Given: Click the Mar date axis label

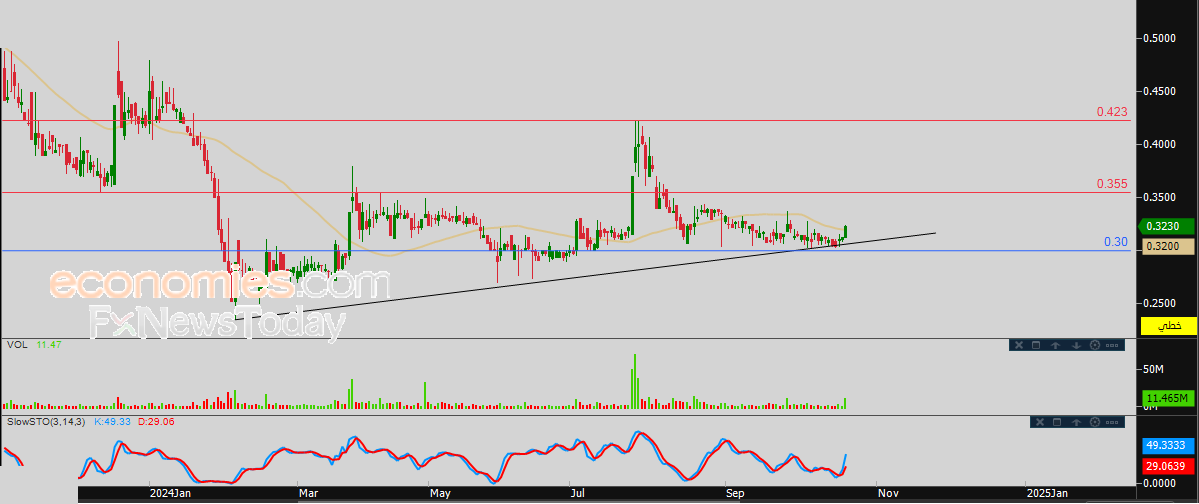Looking at the screenshot, I should coord(310,494).
